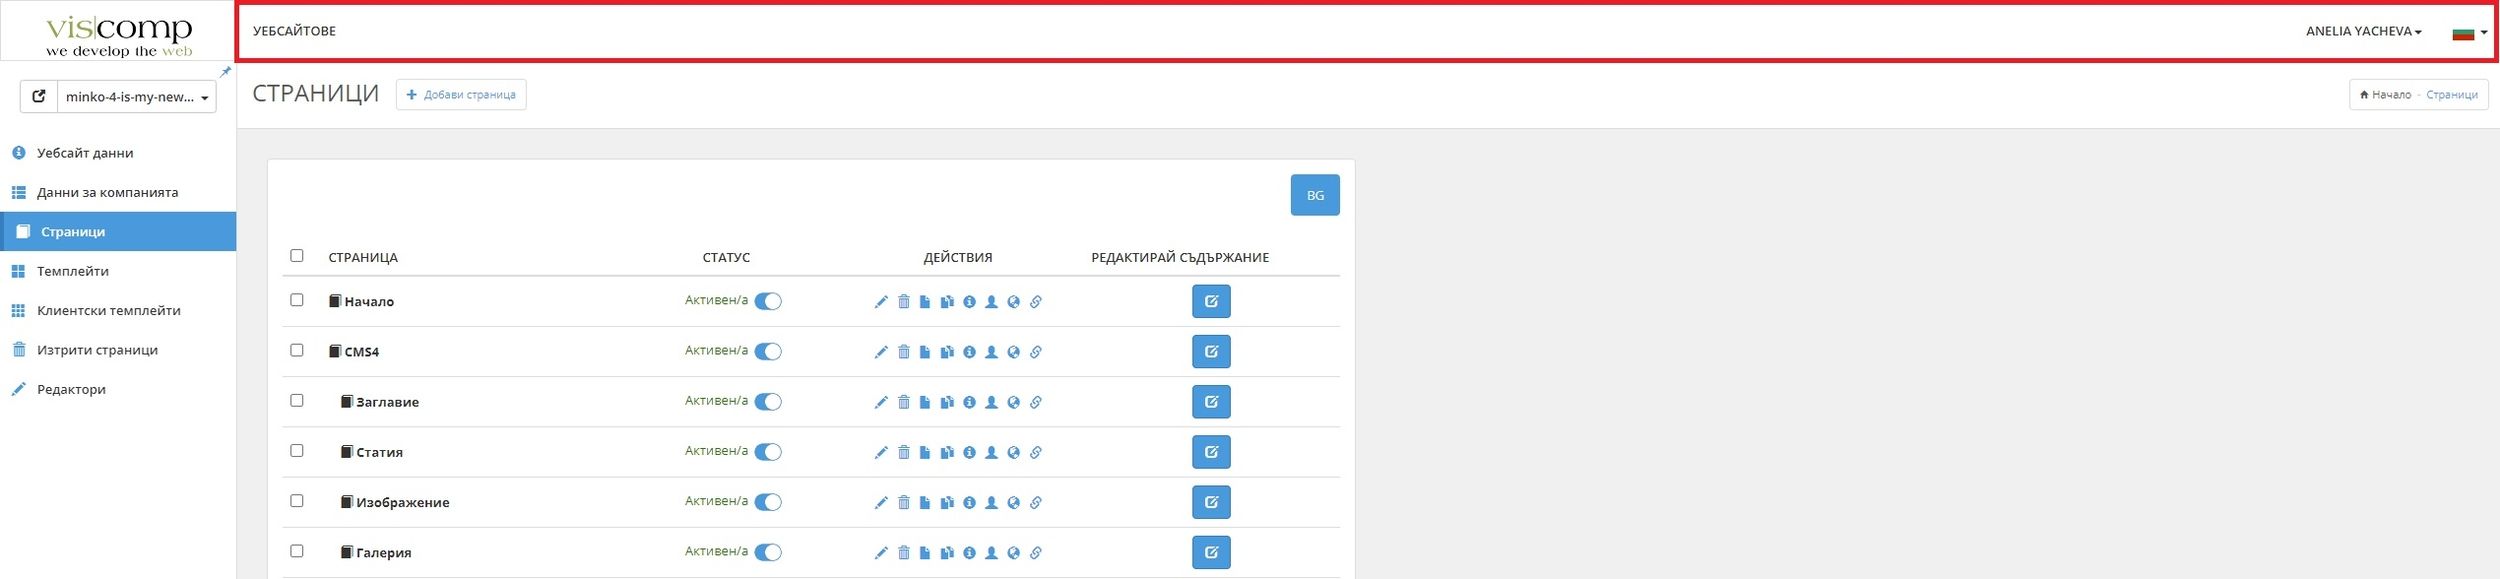
Task: Click the copy-pages icon in Заглавие row
Action: coord(947,402)
